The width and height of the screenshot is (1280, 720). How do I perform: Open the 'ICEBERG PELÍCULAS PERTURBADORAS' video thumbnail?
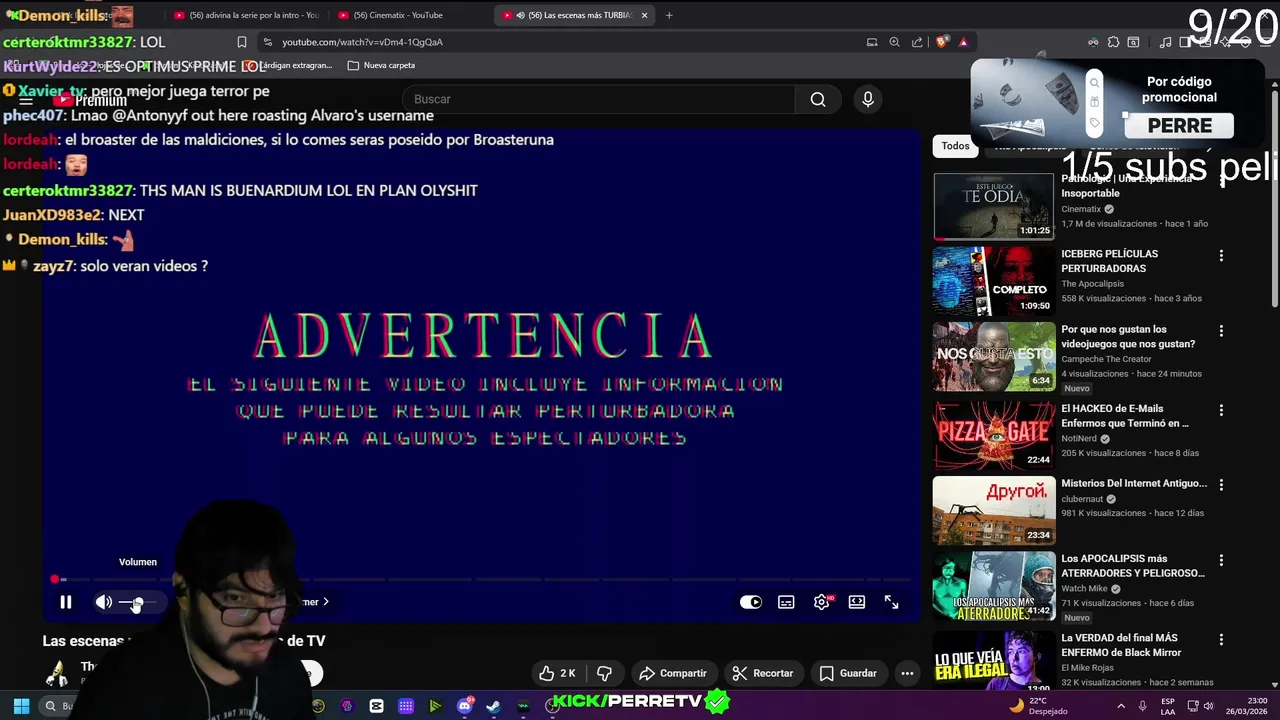tap(994, 282)
